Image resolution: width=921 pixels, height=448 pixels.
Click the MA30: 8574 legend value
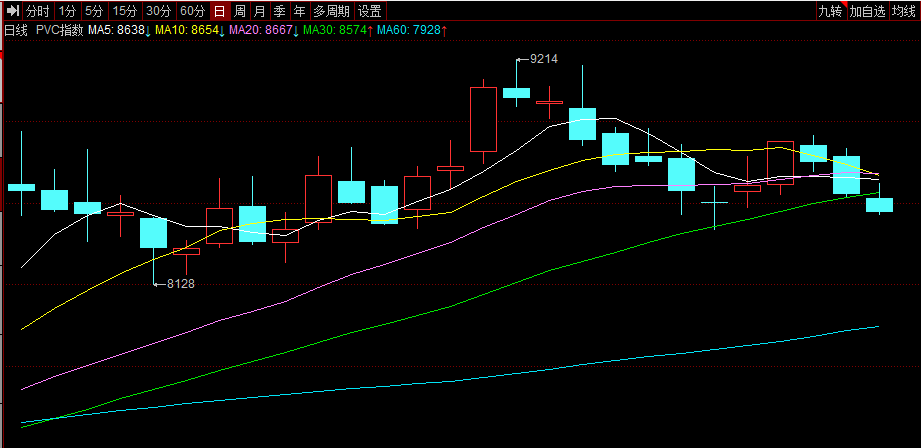coord(338,30)
